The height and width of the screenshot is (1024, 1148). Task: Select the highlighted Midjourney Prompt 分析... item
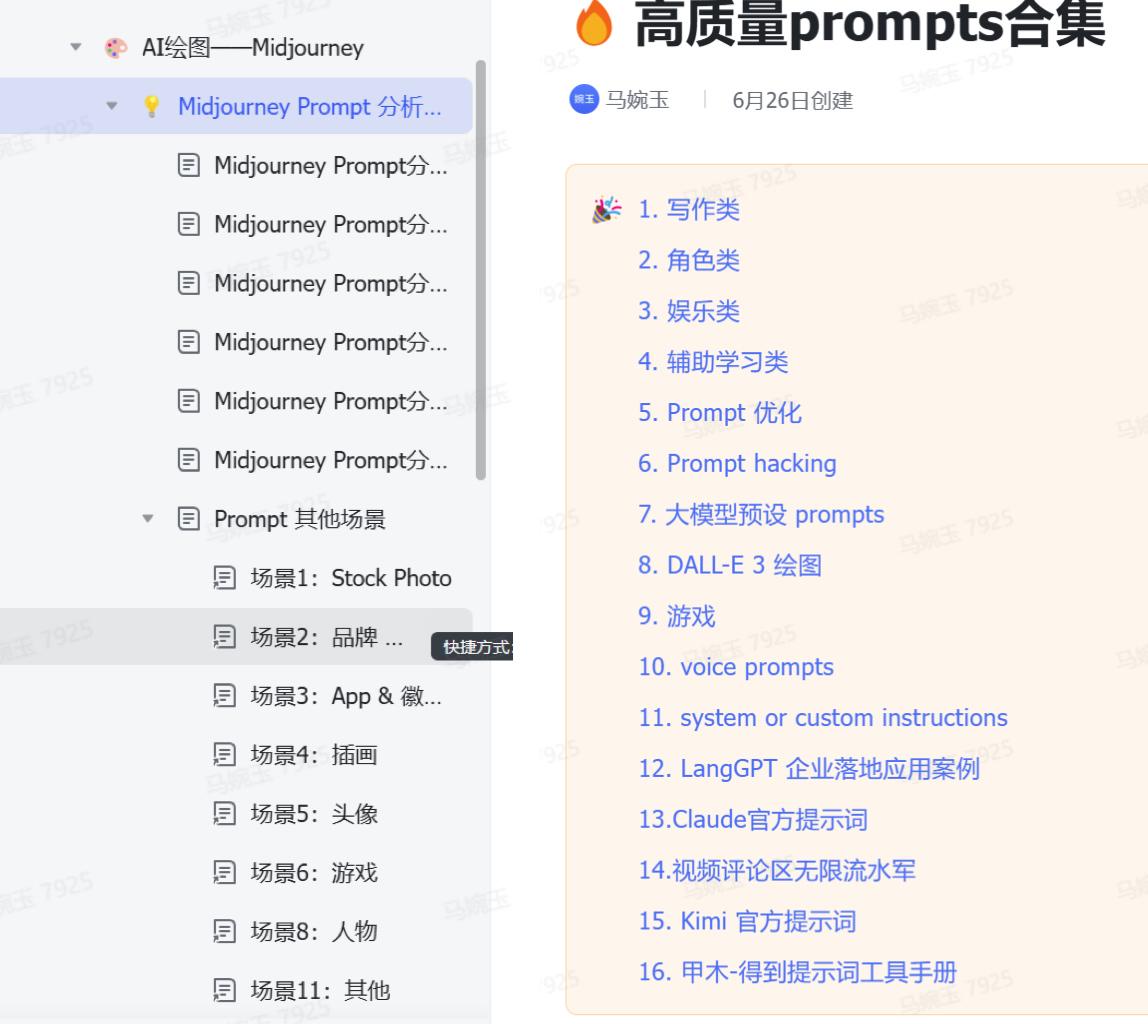click(x=236, y=106)
